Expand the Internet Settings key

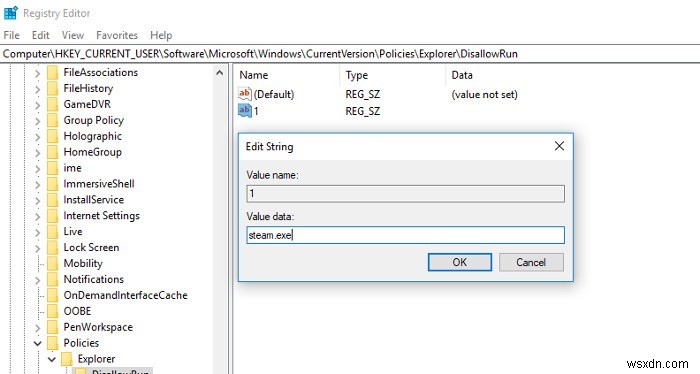coord(38,216)
